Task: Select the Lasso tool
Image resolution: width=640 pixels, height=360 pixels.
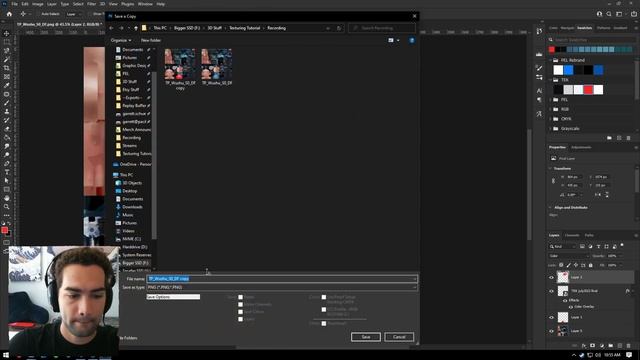Action: [x=7, y=51]
